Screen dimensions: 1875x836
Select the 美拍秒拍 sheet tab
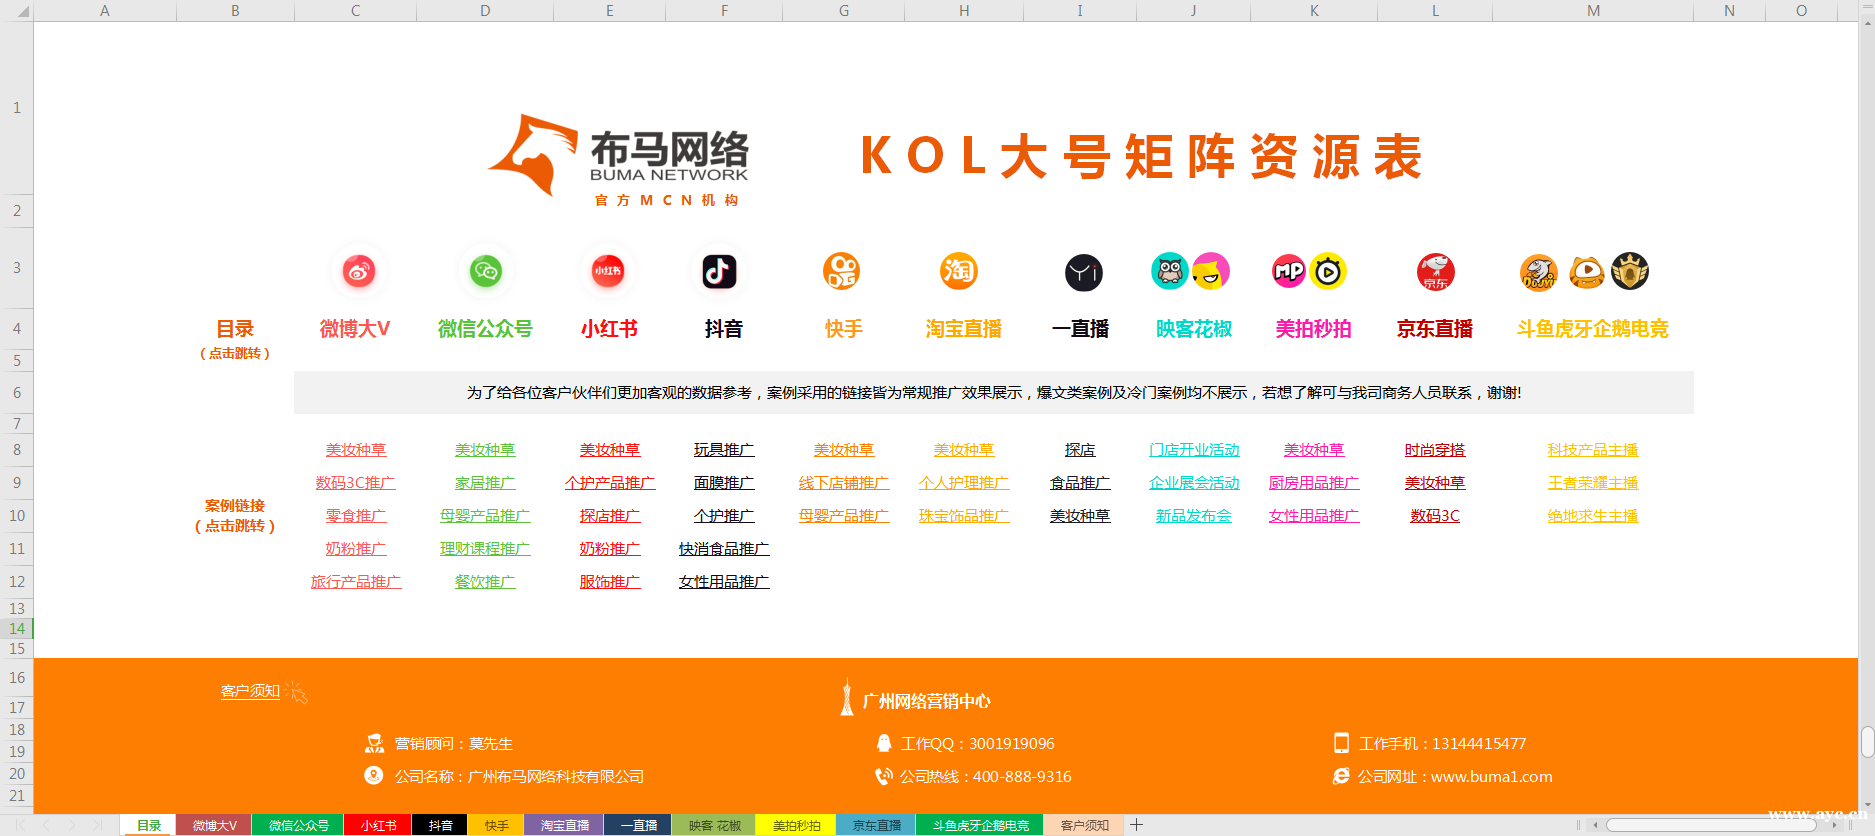(796, 825)
